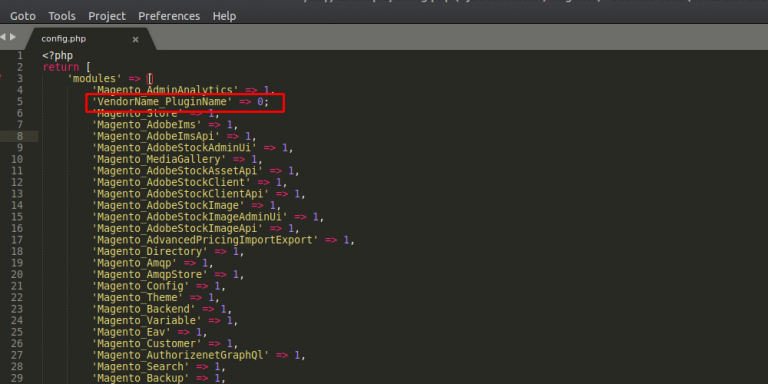Go to previous tab with left arrow
Viewport: 768px width, 384px height.
3,37
